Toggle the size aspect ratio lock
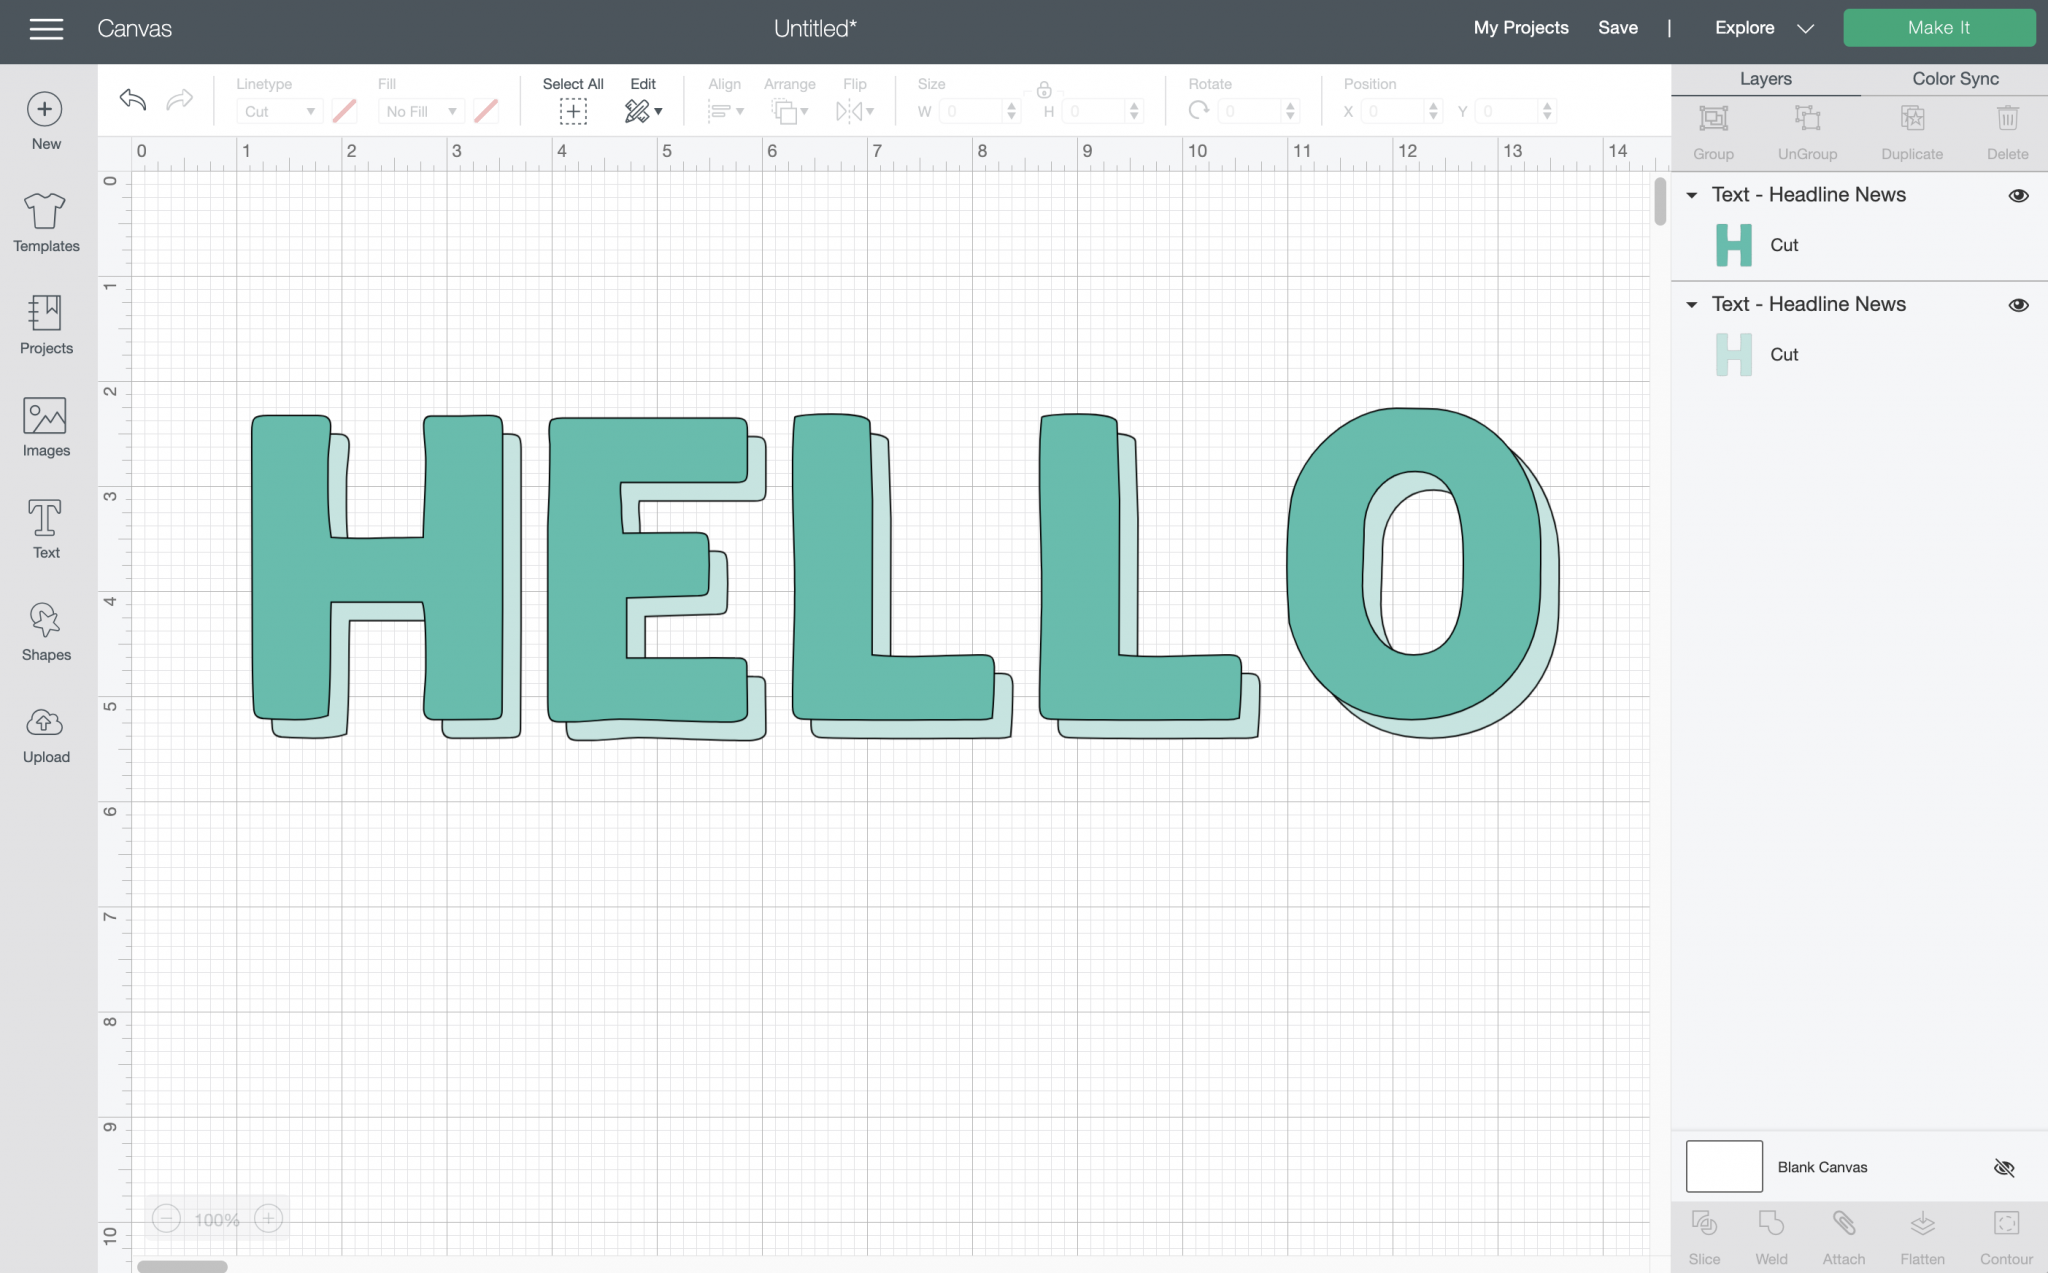This screenshot has width=2048, height=1273. pos(1043,89)
